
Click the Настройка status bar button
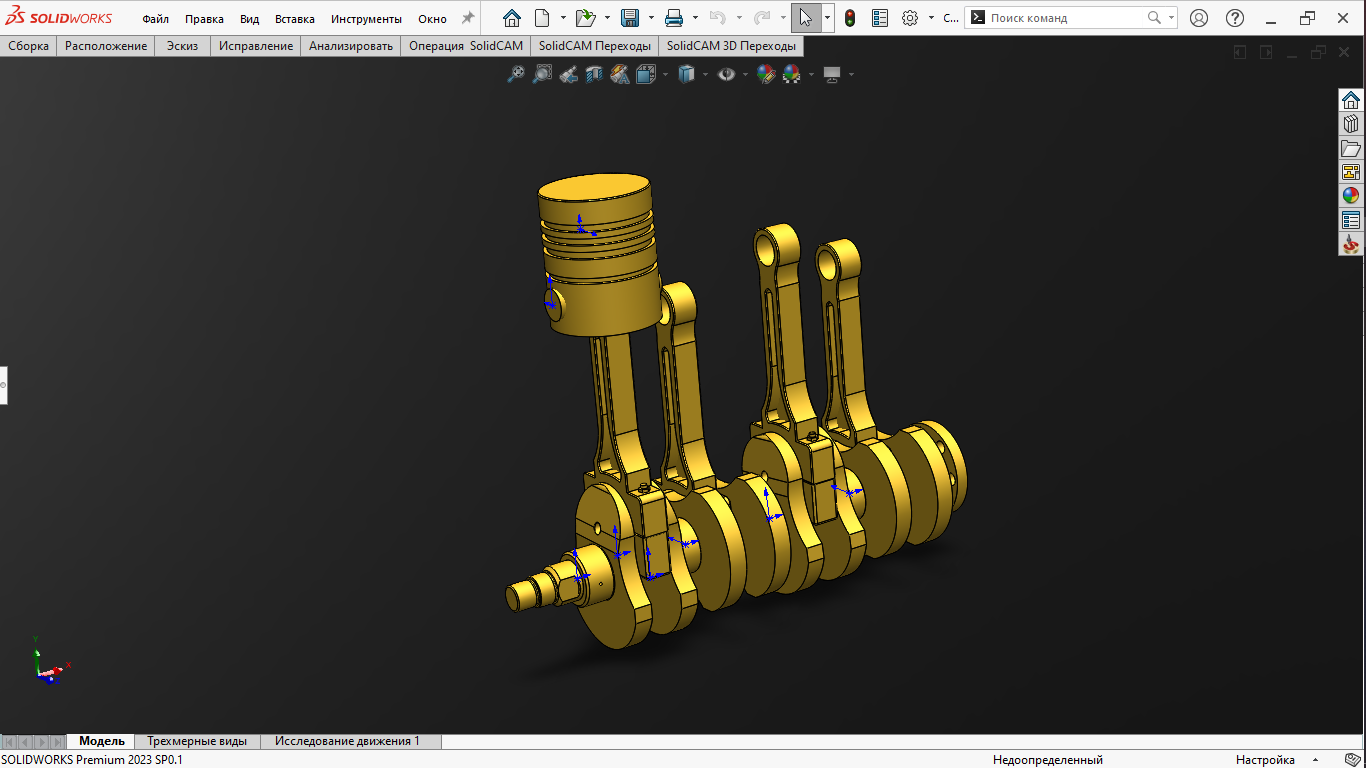1265,760
